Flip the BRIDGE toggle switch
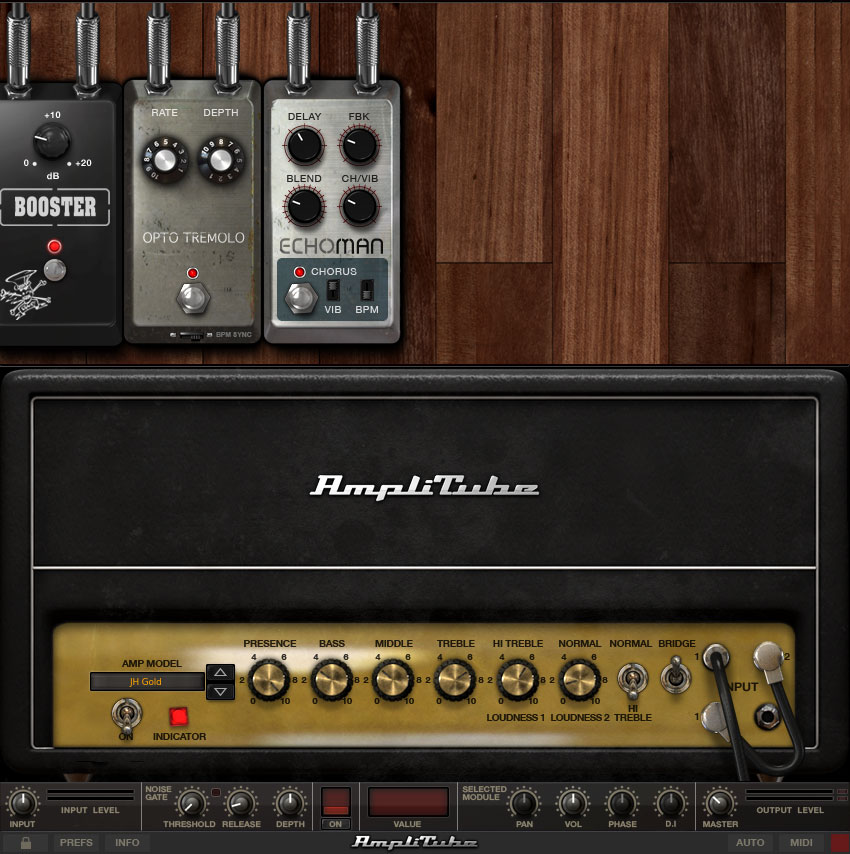This screenshot has width=850, height=854. (x=676, y=675)
